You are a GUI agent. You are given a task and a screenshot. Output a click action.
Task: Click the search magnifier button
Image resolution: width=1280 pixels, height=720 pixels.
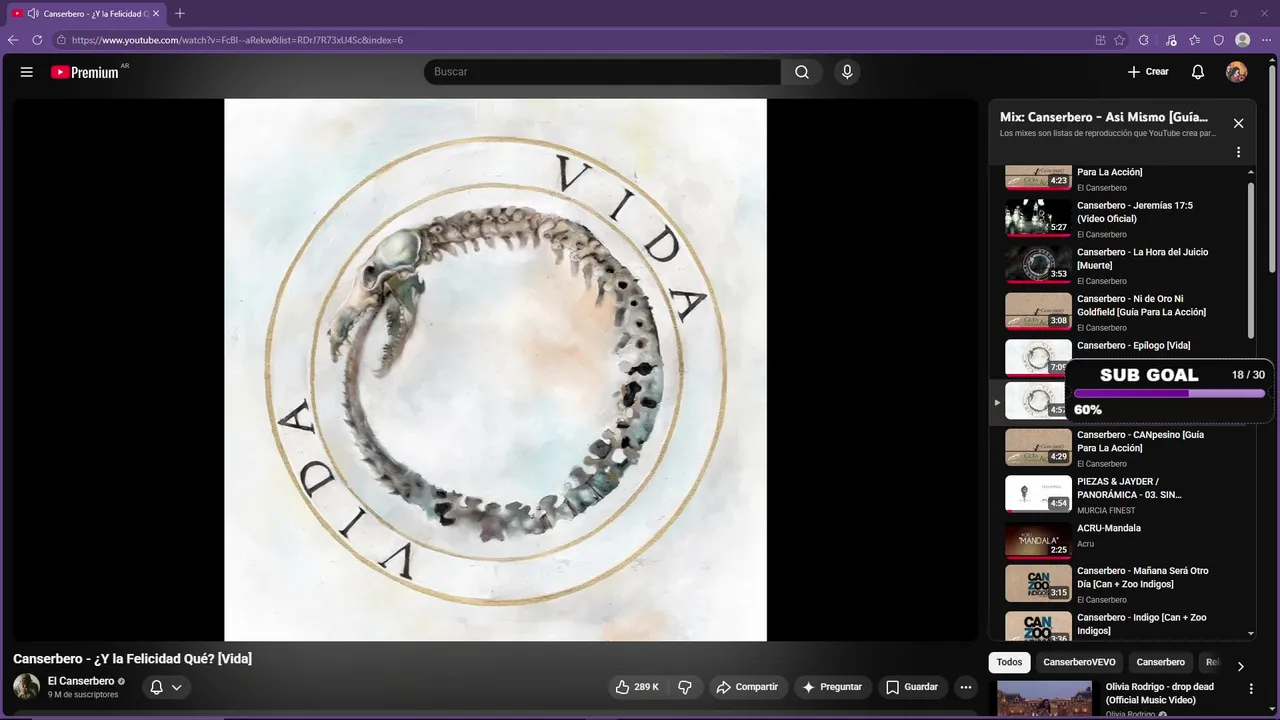point(802,72)
